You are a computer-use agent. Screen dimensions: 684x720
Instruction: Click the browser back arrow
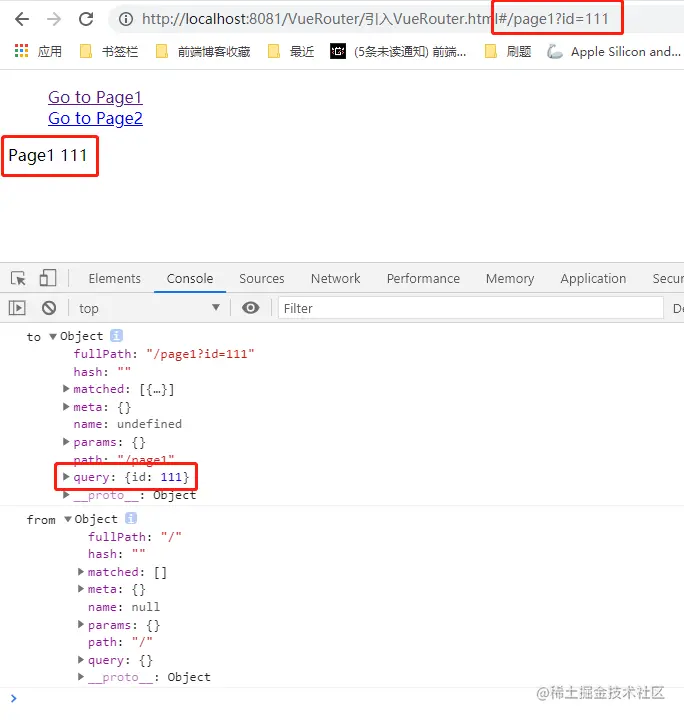[x=22, y=19]
